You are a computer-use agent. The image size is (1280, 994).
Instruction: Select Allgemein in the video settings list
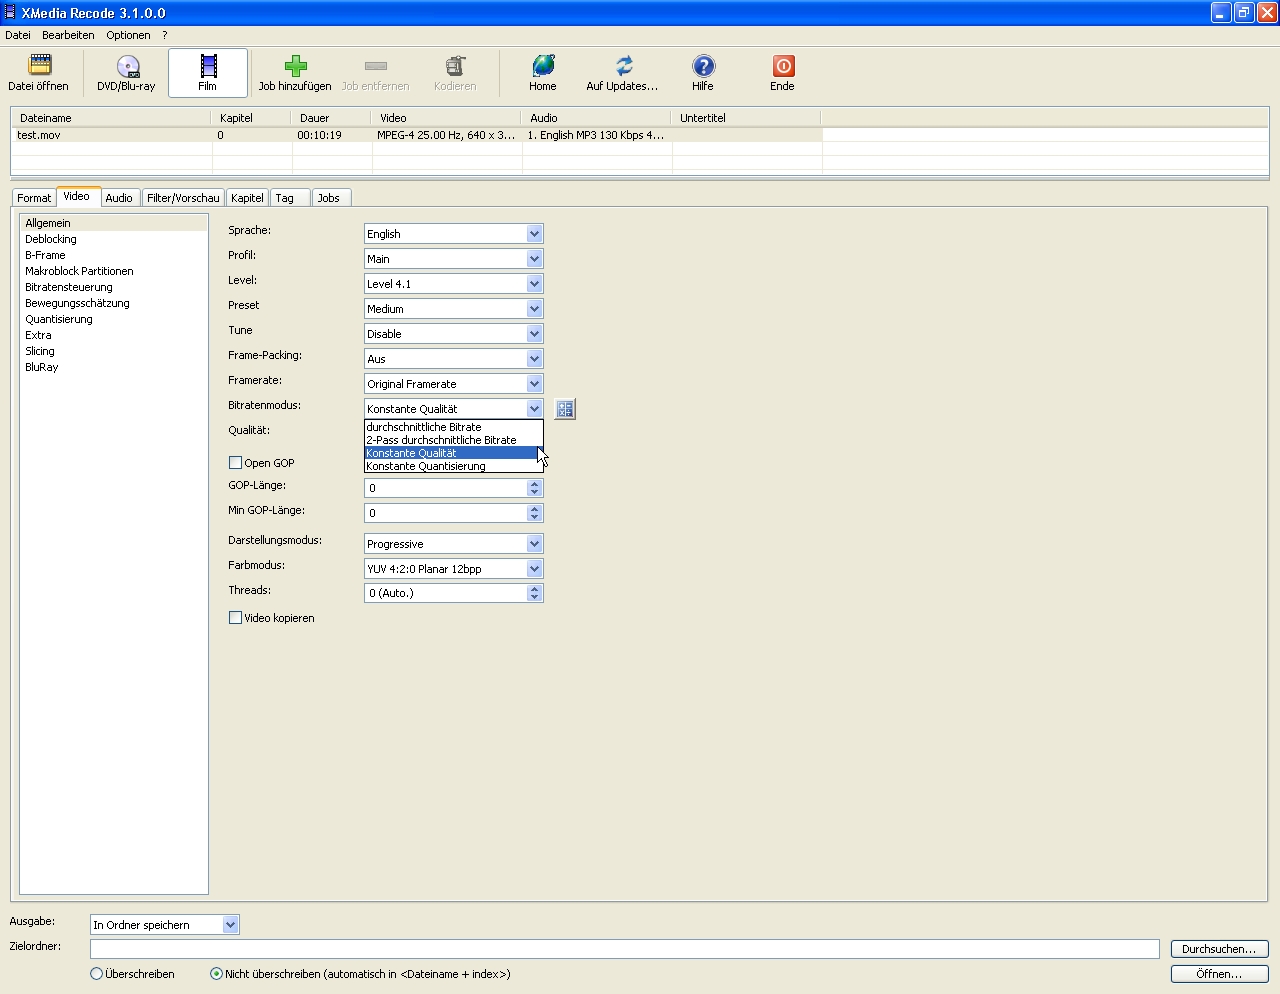tap(113, 223)
